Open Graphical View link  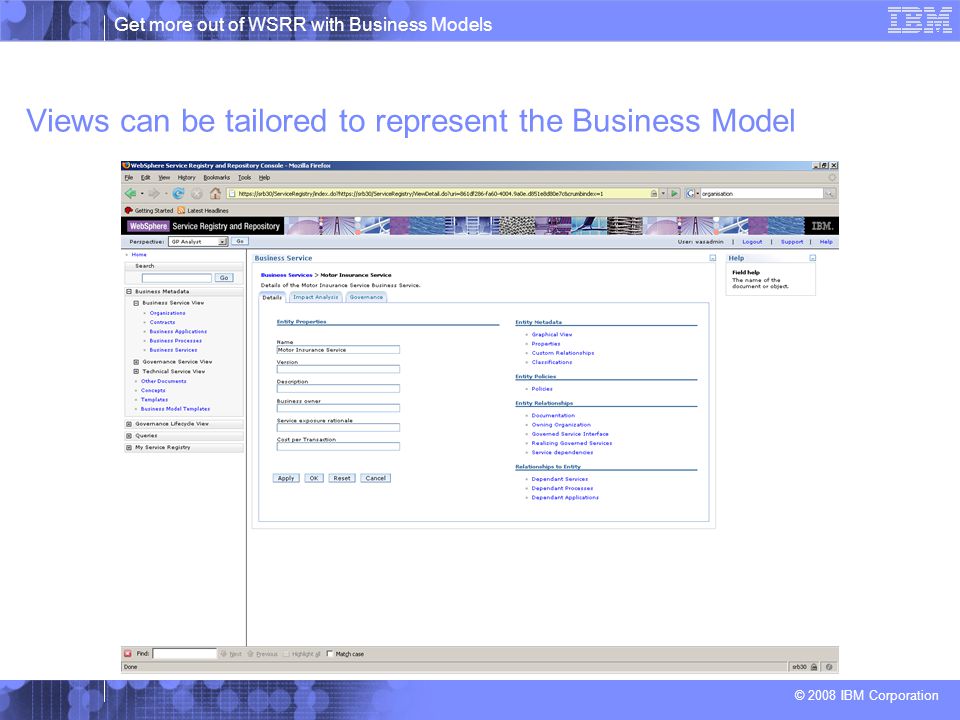click(x=552, y=335)
